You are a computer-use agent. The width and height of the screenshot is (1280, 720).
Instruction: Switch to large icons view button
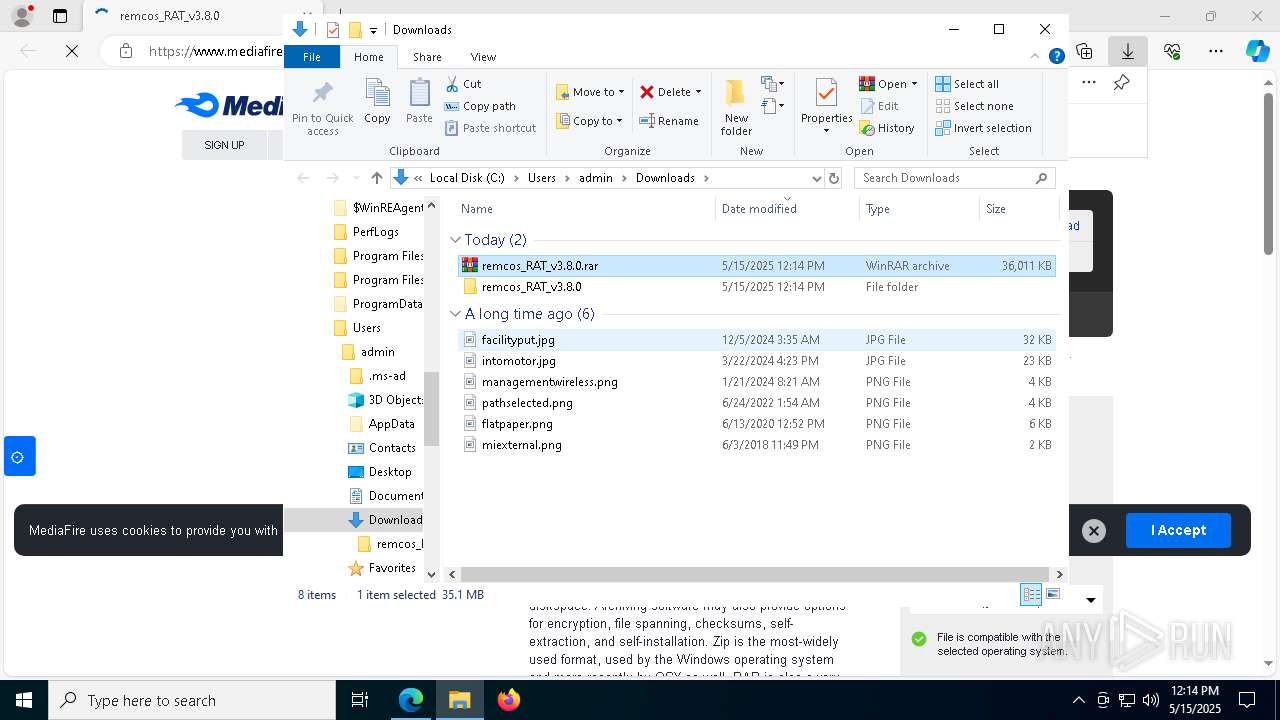[1052, 594]
